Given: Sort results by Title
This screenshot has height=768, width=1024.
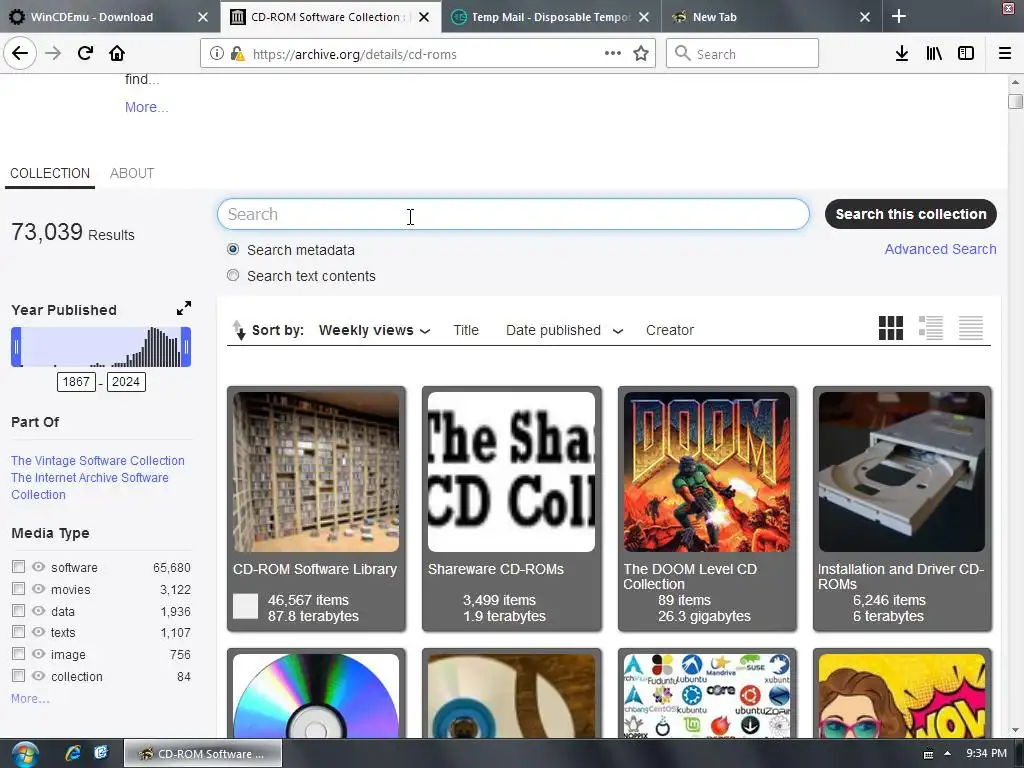Looking at the screenshot, I should coord(466,330).
